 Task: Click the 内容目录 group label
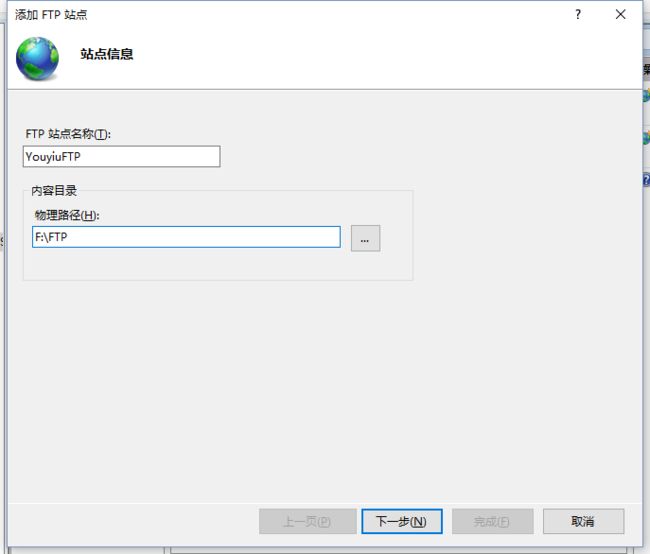point(54,191)
